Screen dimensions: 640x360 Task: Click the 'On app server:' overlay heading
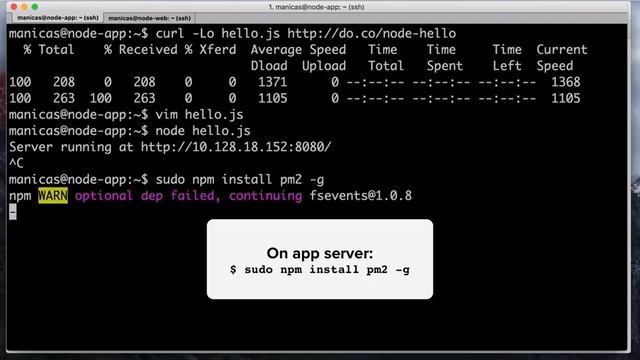coord(320,253)
